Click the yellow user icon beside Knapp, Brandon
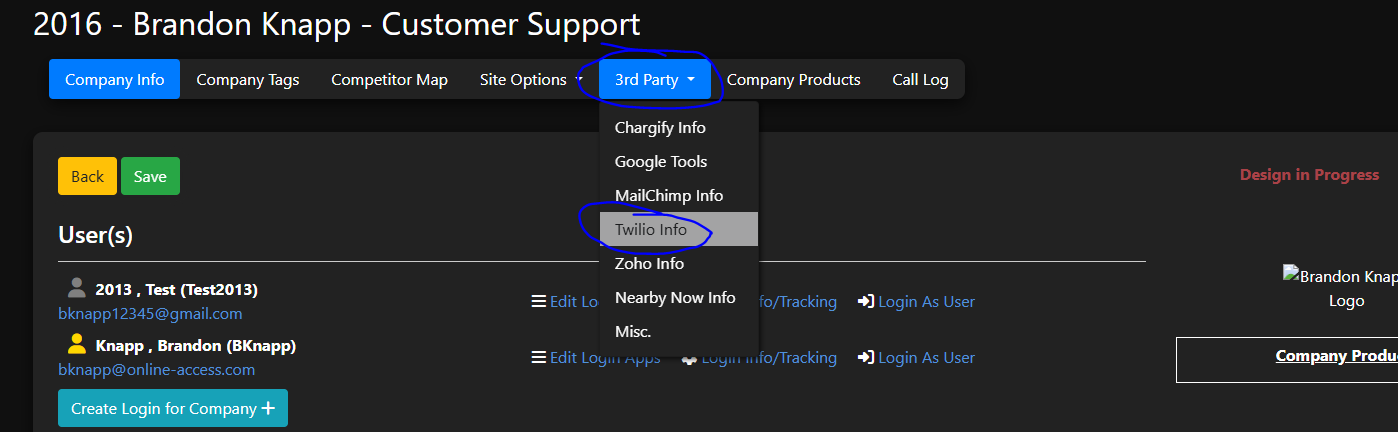This screenshot has height=432, width=1398. coord(76,345)
